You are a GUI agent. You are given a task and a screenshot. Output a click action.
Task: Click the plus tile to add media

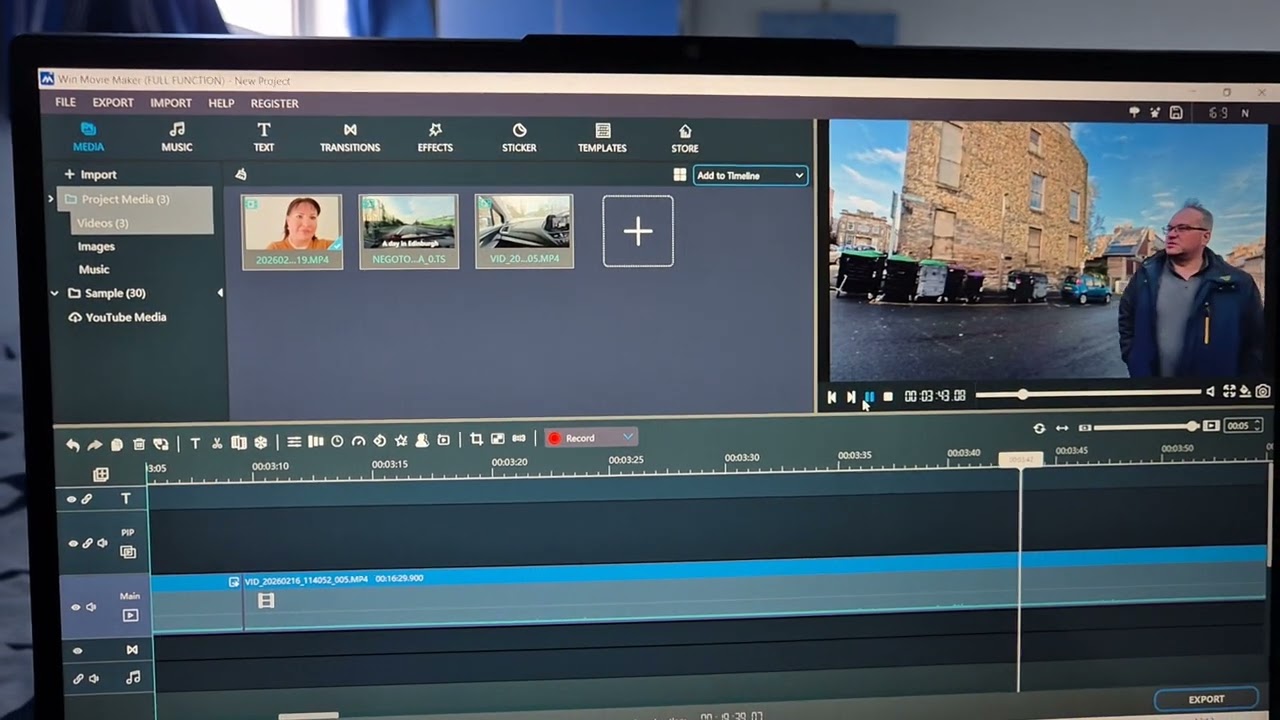point(638,231)
